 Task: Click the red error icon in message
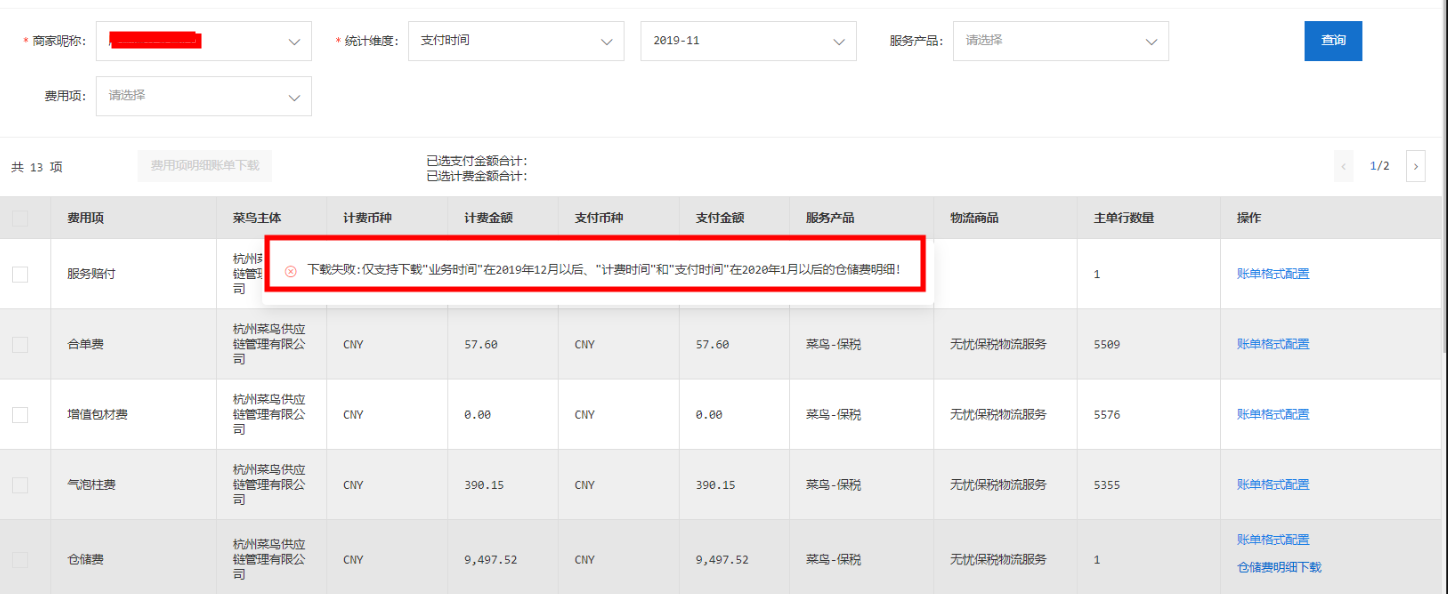point(291,271)
